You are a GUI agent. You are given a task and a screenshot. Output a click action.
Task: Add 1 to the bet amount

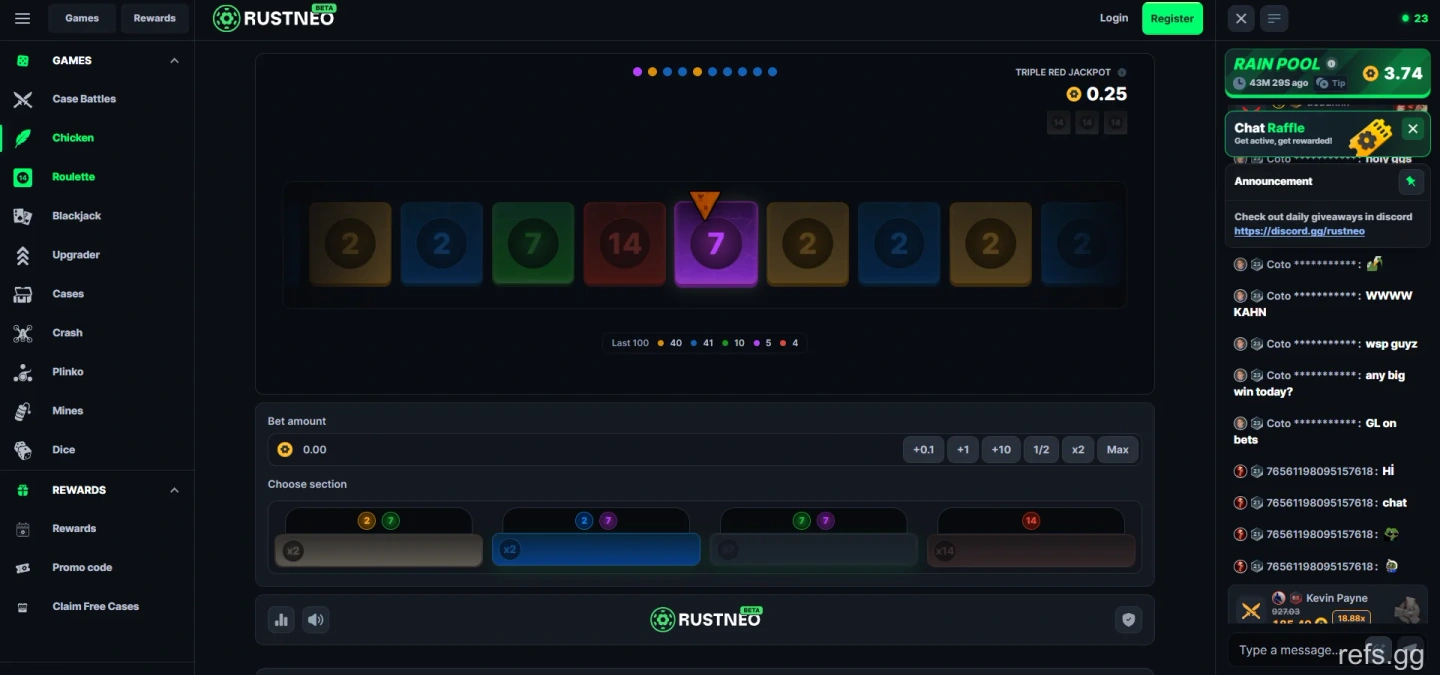click(x=962, y=450)
